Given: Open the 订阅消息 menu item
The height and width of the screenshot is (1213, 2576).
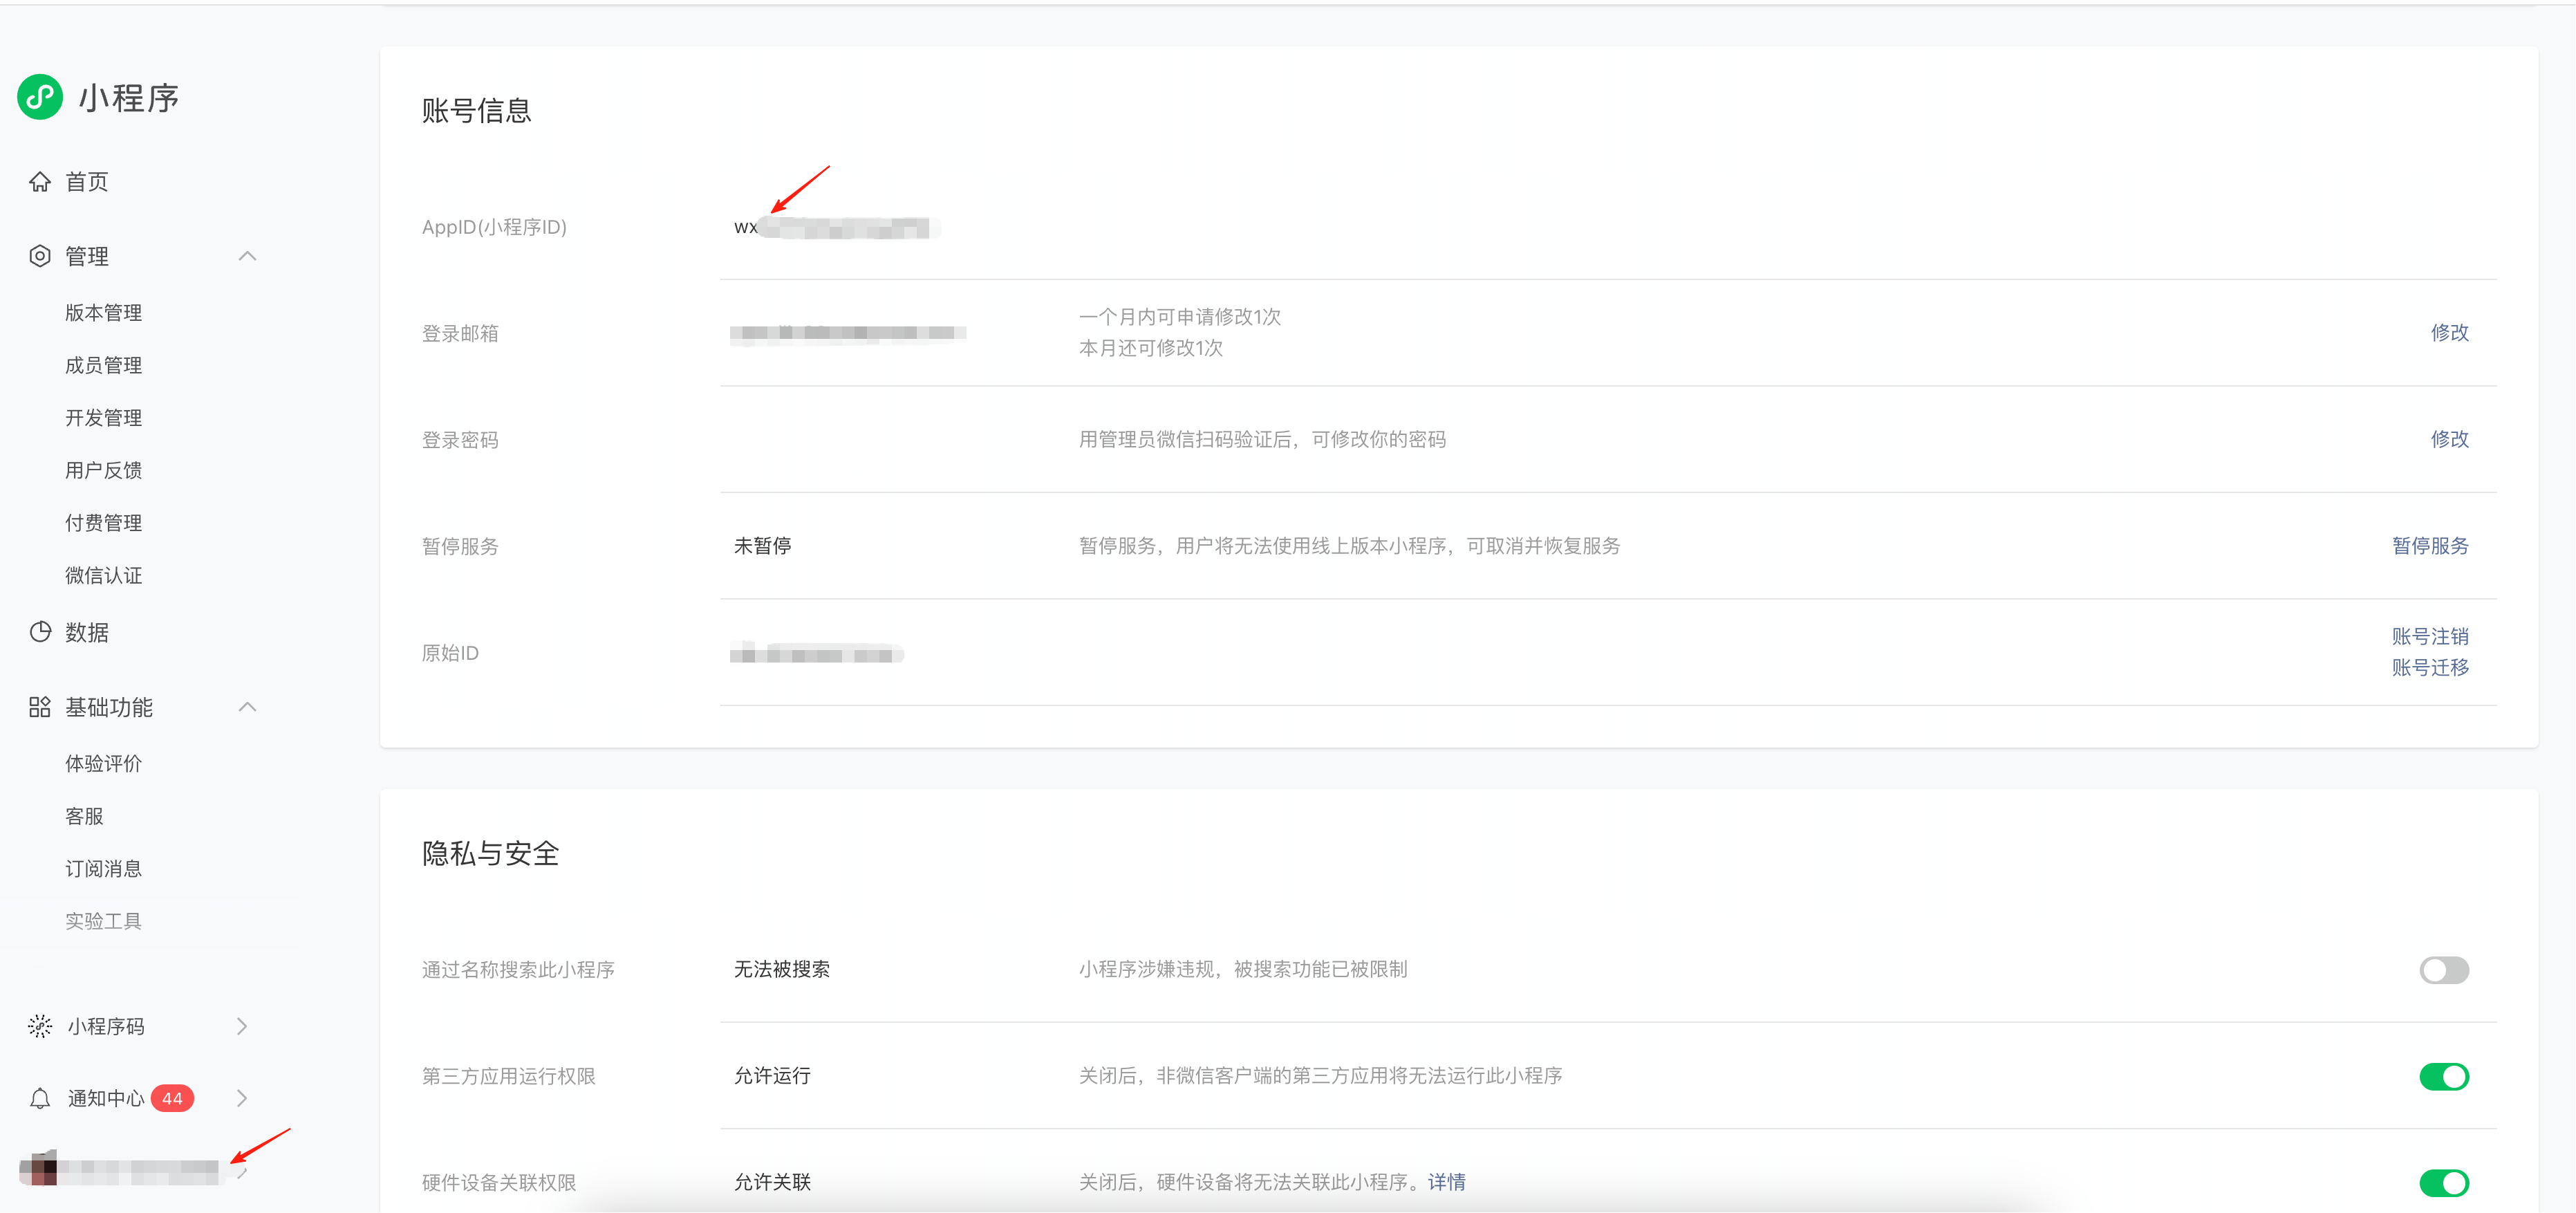Looking at the screenshot, I should tap(103, 869).
